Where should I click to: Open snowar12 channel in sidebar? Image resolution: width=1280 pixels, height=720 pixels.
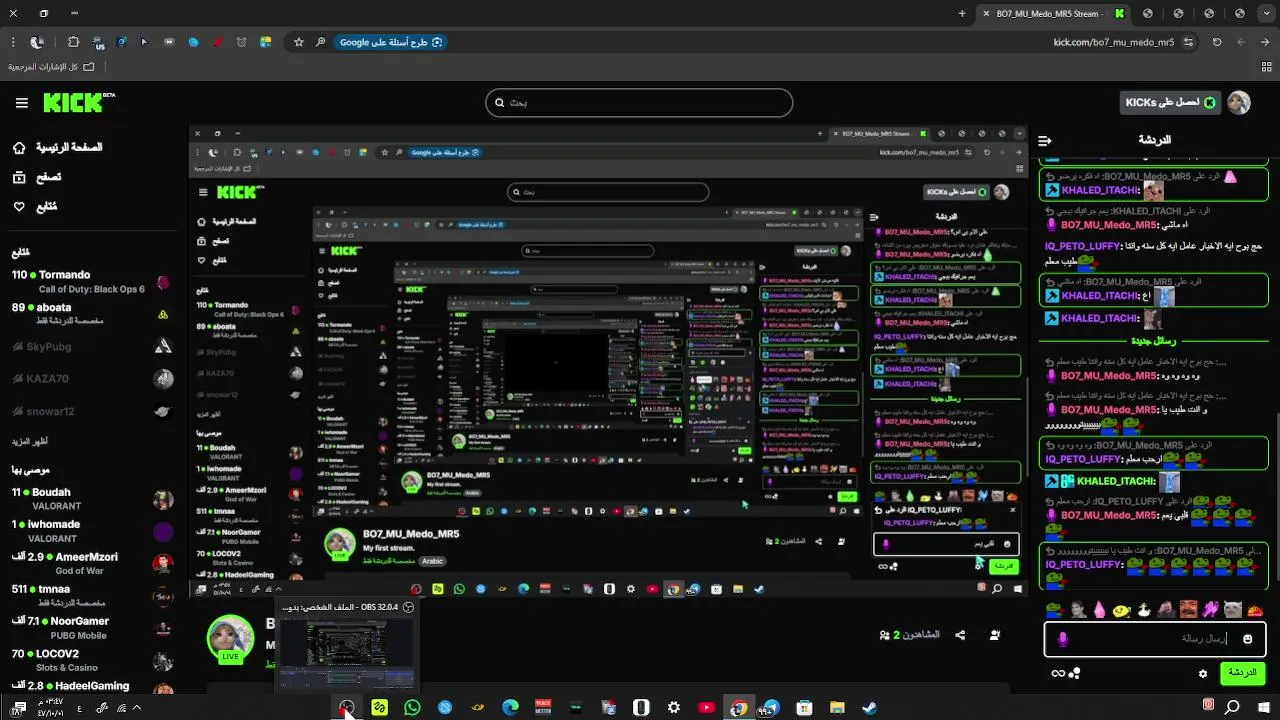[90, 411]
